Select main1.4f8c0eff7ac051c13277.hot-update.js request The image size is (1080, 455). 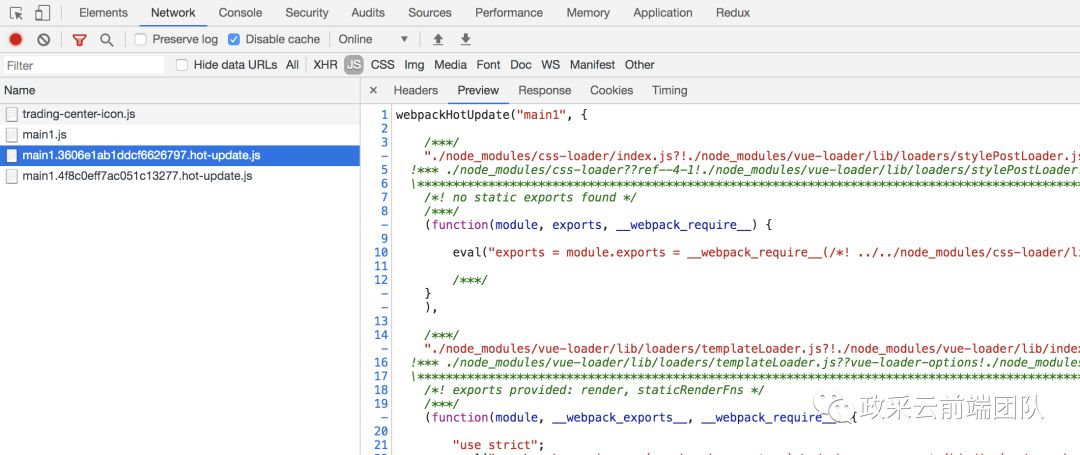point(179,176)
